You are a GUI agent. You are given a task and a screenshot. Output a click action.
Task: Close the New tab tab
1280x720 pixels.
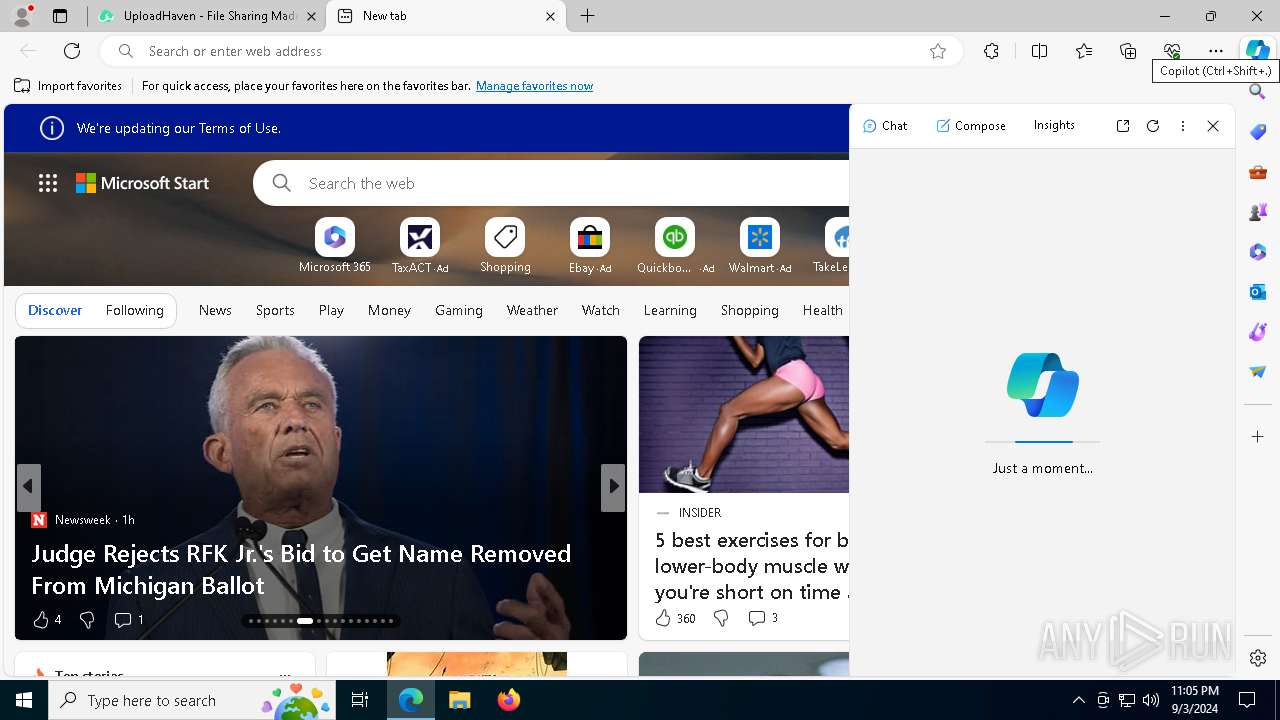(550, 16)
